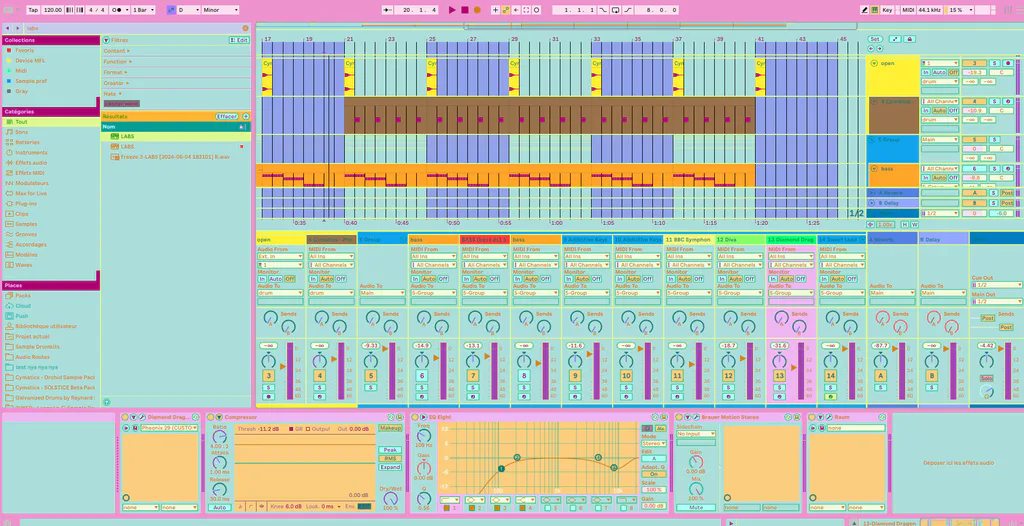The height and width of the screenshot is (526, 1024).
Task: Click the Effacer button in results
Action: click(x=227, y=116)
